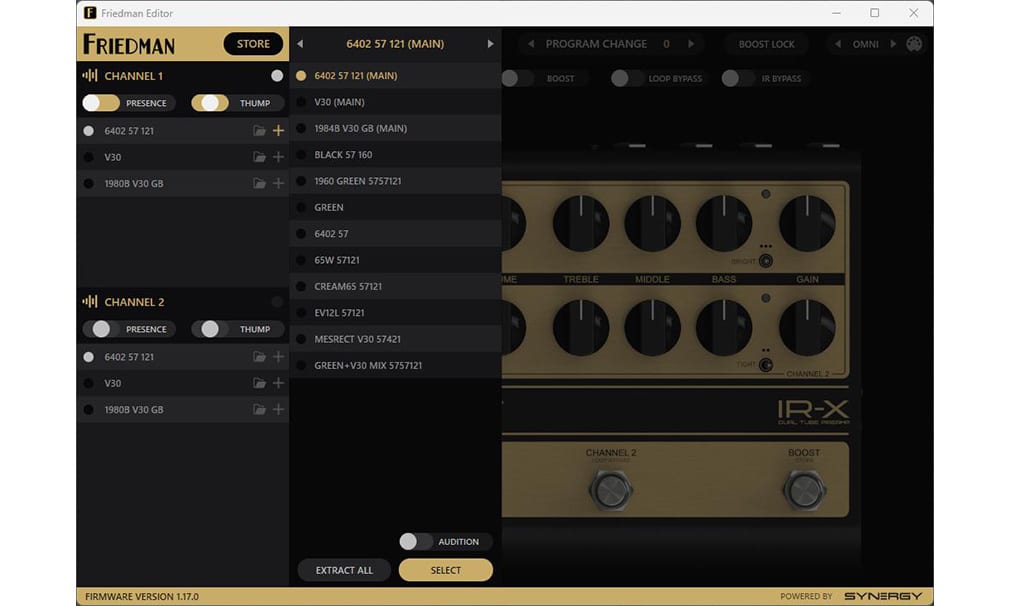Viewport: 1010px width, 606px height.
Task: Click the Select button
Action: [x=446, y=570]
